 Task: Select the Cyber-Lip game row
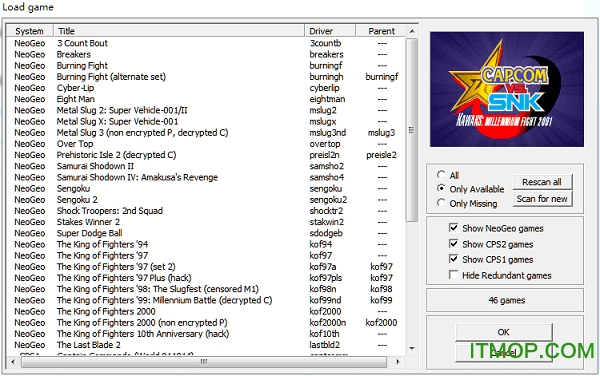[206, 88]
